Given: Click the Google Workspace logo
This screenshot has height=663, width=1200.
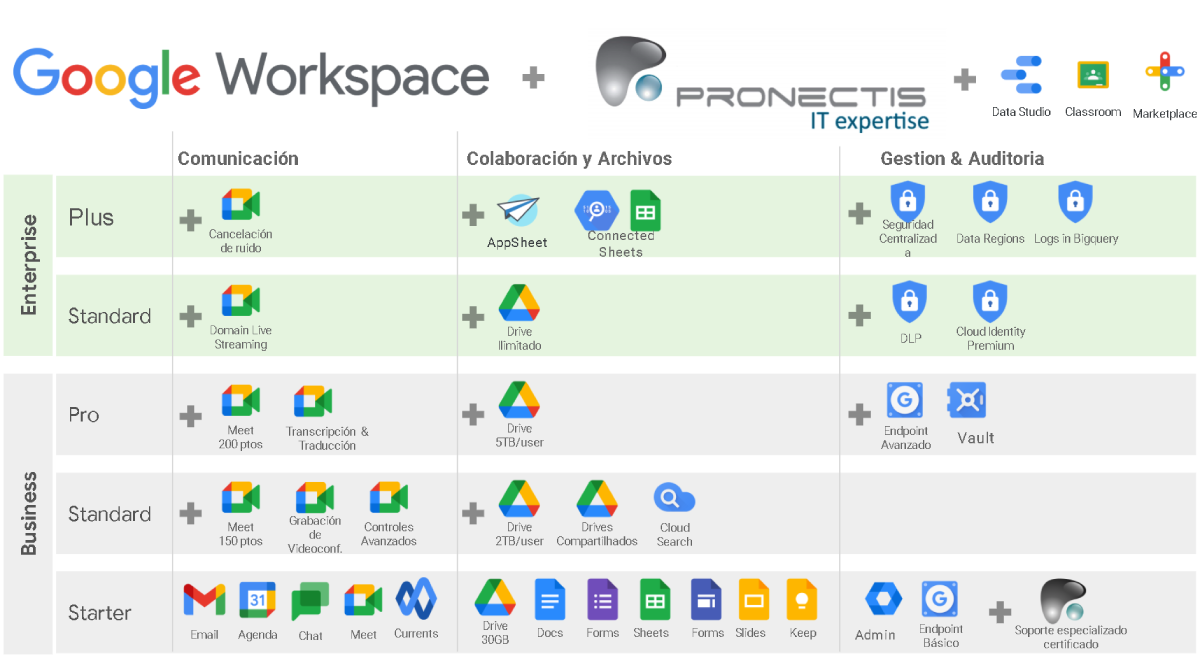Looking at the screenshot, I should (x=251, y=77).
